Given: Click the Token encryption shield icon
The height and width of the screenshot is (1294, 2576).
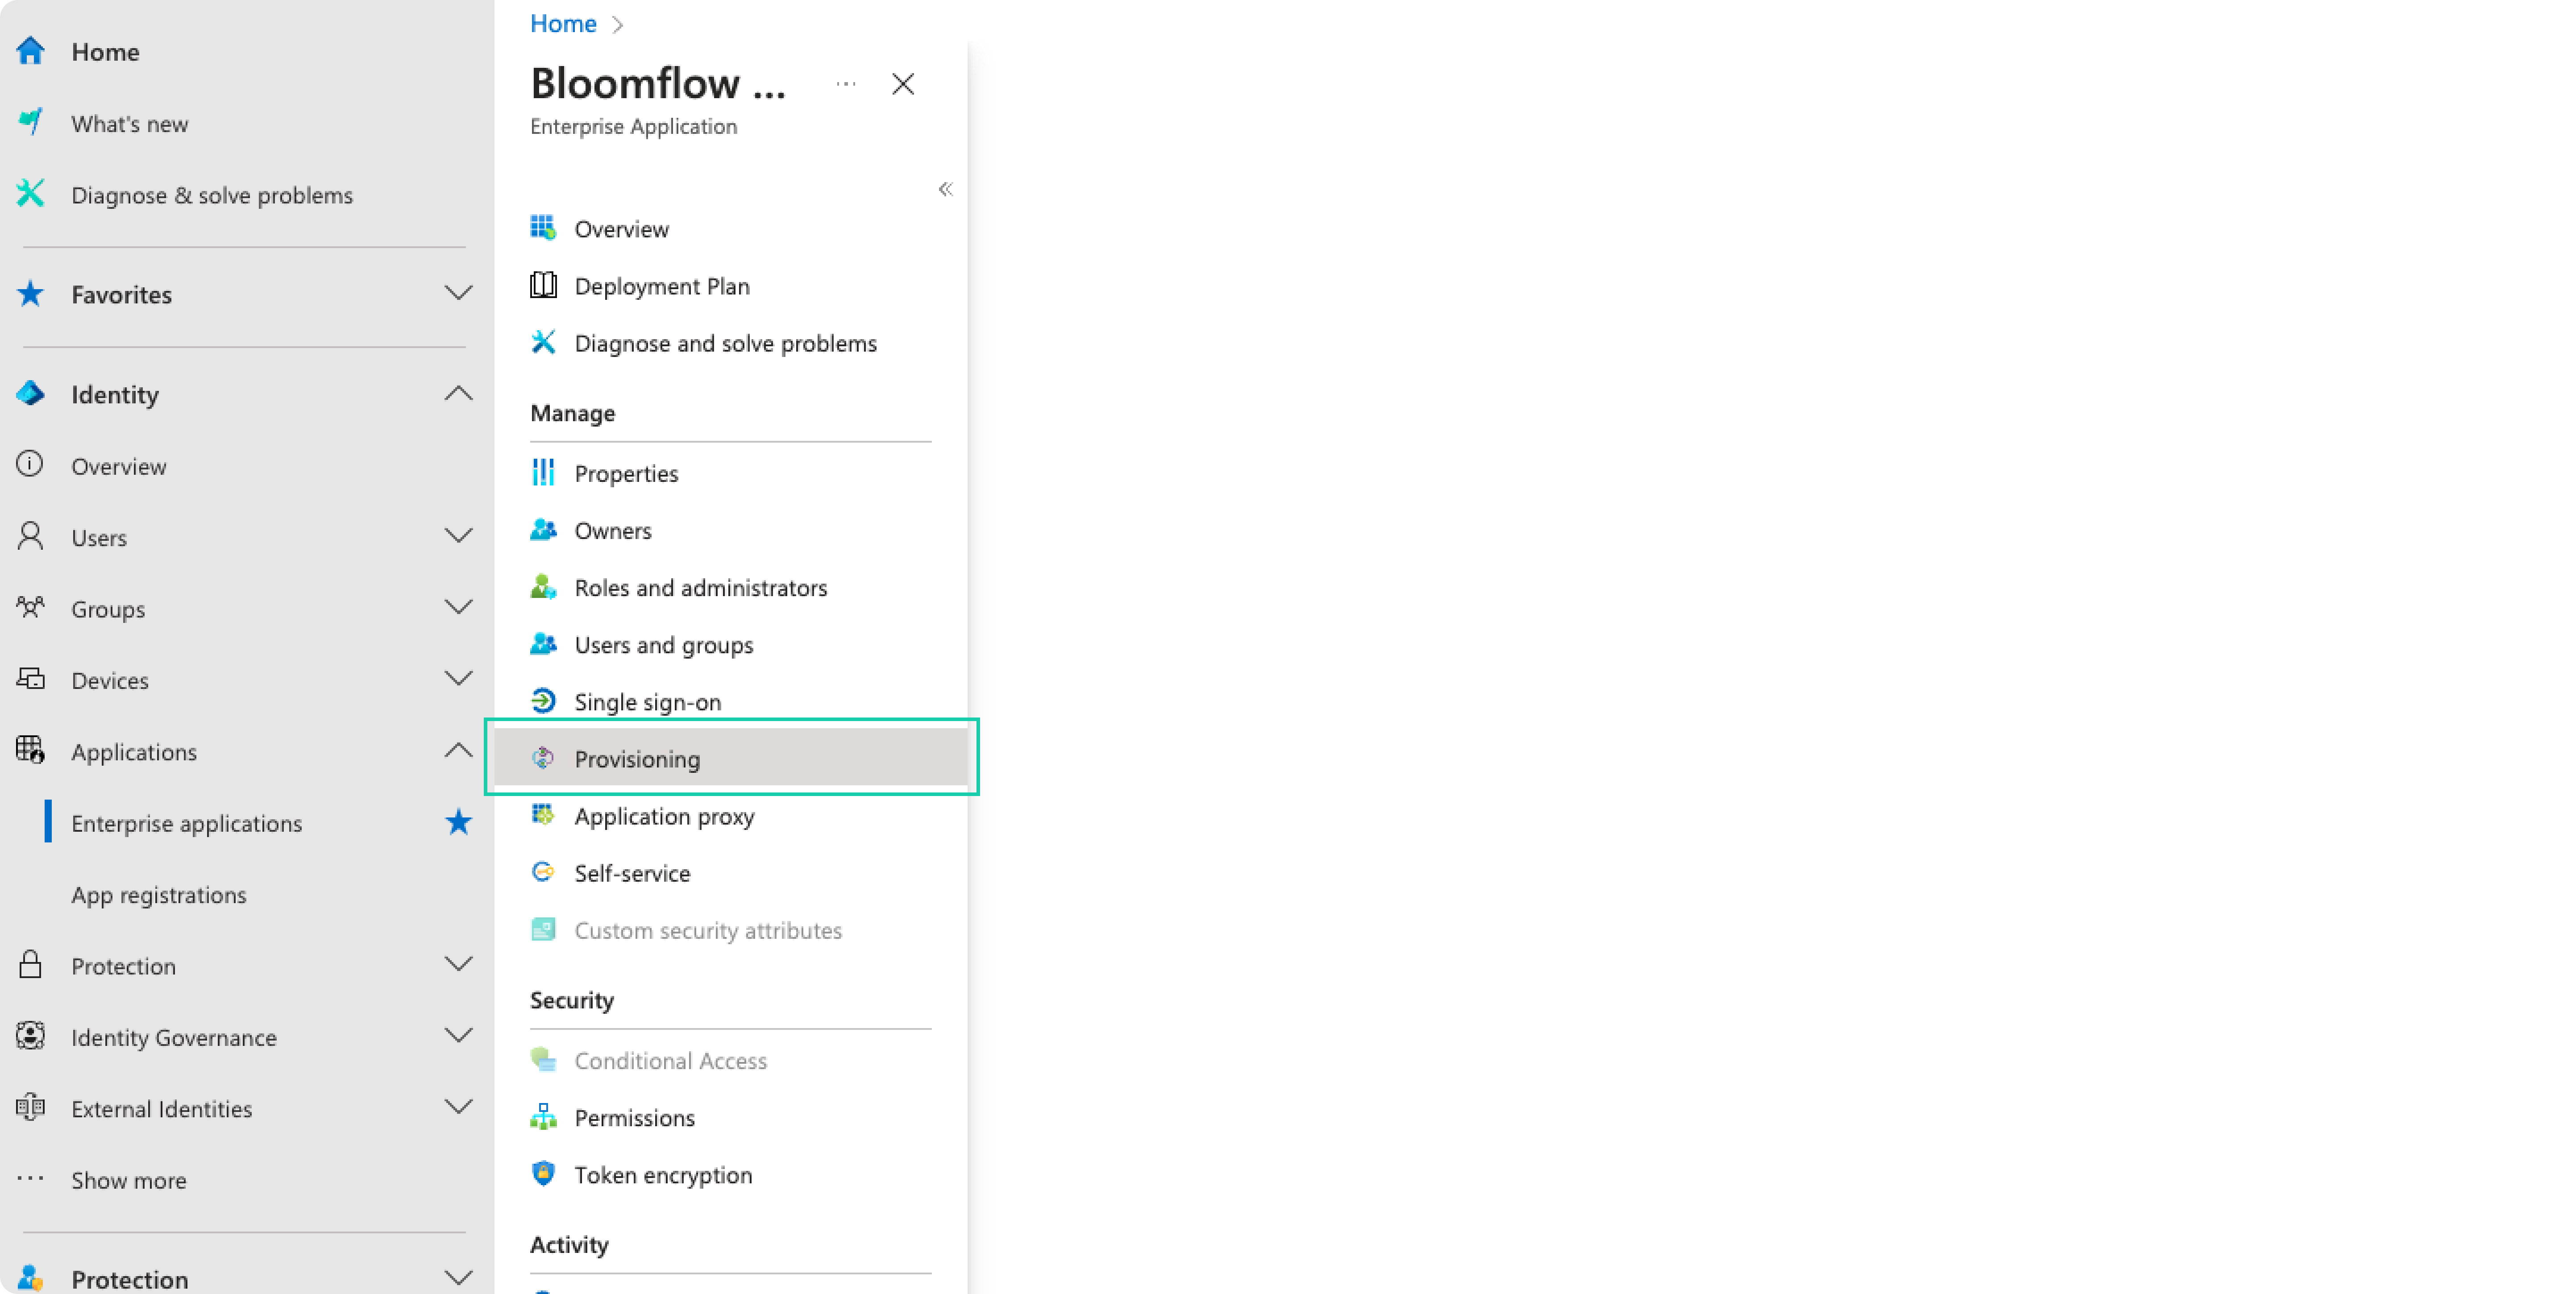Looking at the screenshot, I should click(543, 1174).
